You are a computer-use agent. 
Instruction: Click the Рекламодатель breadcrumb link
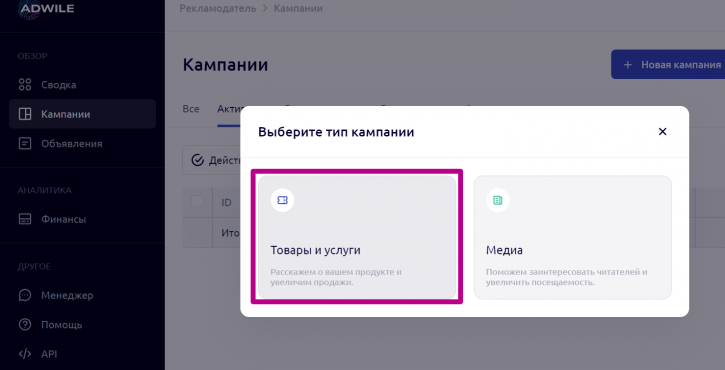tap(218, 8)
